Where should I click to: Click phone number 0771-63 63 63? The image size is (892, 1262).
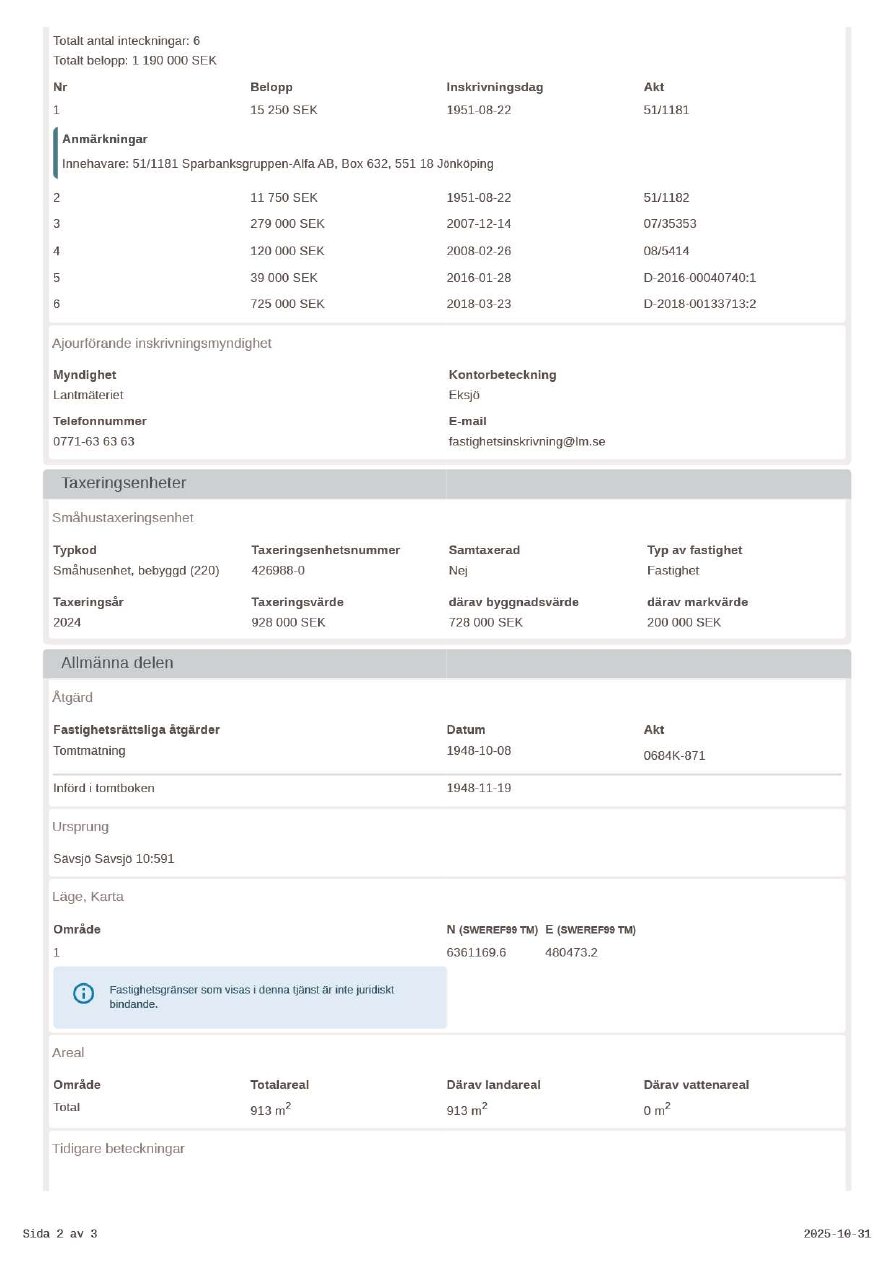[x=94, y=441]
